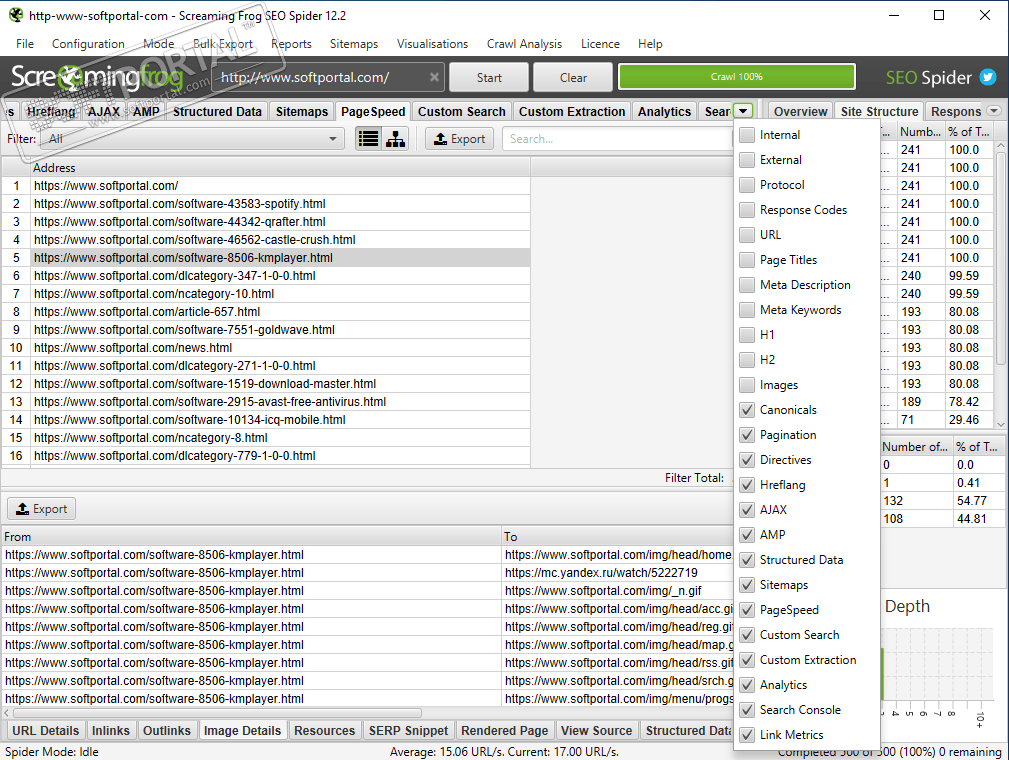
Task: Select the SERP Snippet tab
Action: 408,730
